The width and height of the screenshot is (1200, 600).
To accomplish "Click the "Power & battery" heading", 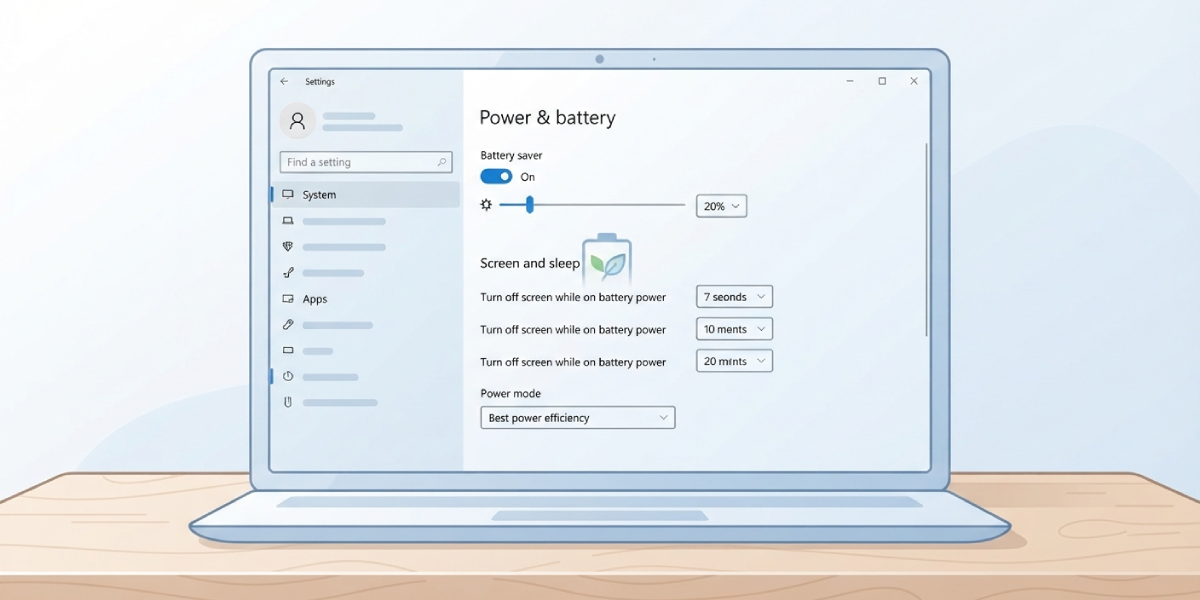I will [x=547, y=118].
